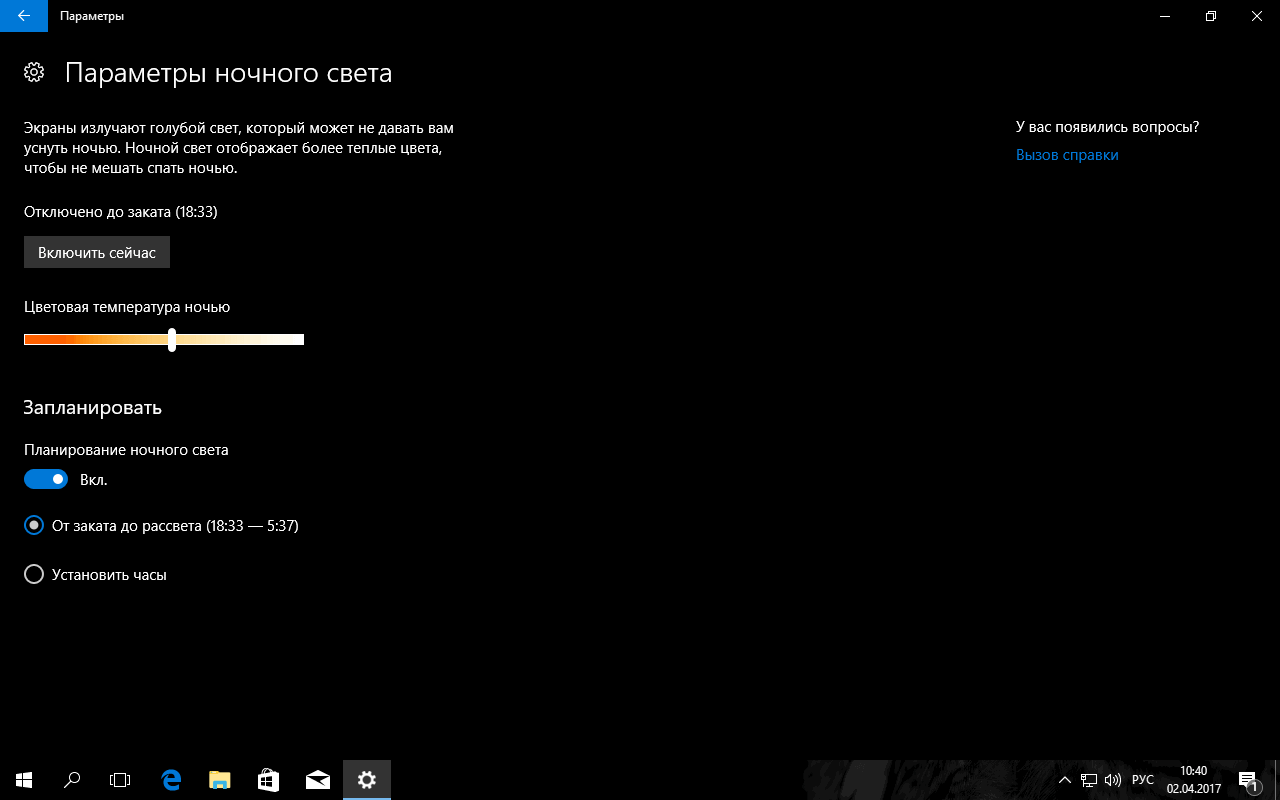The height and width of the screenshot is (800, 1280).
Task: Open File Explorer from the taskbar
Action: tap(219, 780)
